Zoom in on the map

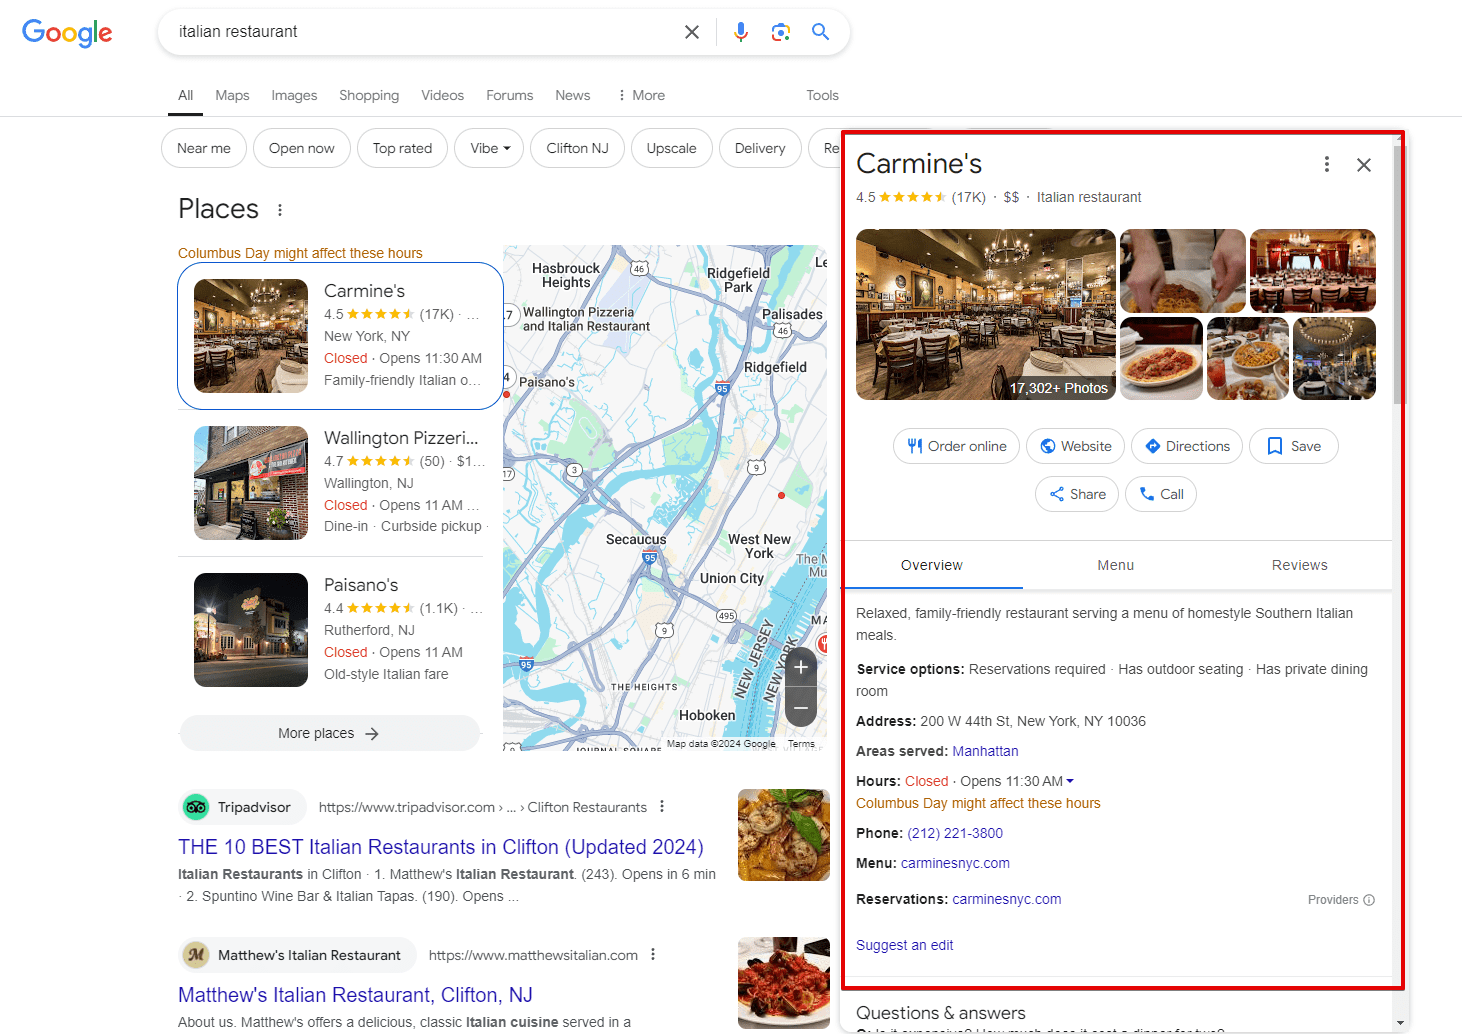pyautogui.click(x=801, y=667)
